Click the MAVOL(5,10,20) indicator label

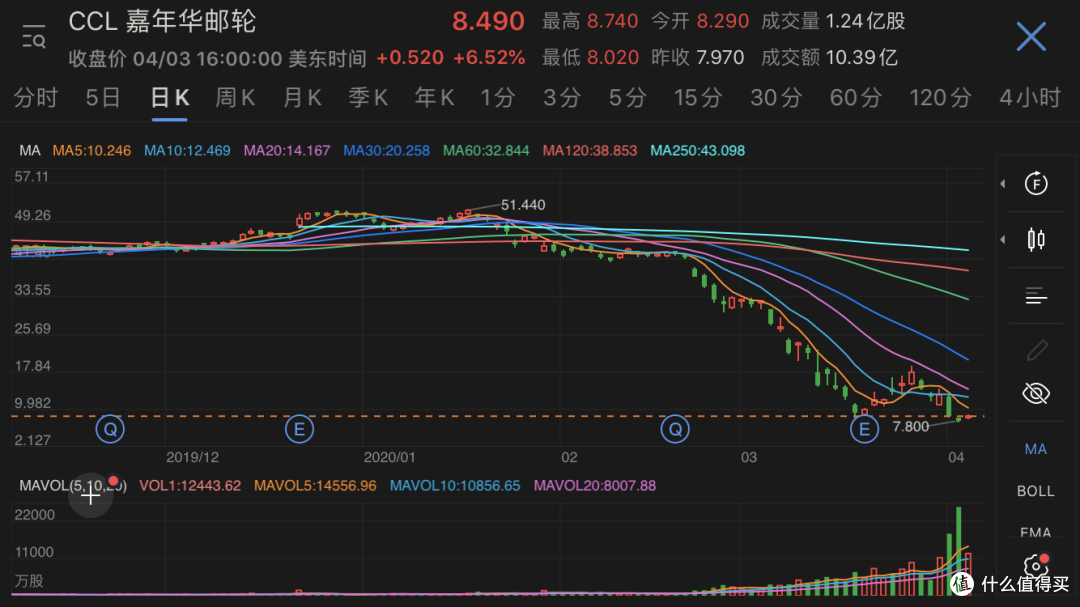click(73, 486)
